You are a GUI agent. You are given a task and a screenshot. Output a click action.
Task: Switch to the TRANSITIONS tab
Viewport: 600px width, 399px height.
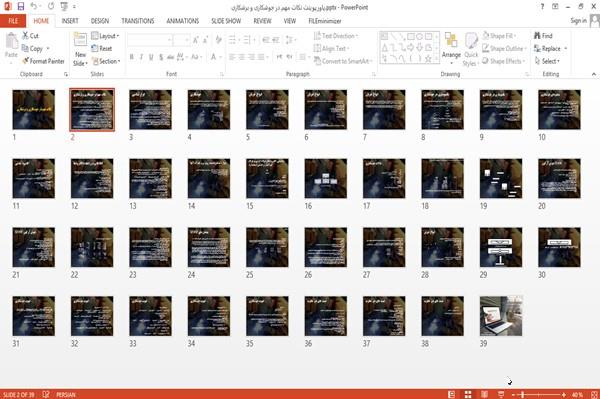(138, 21)
